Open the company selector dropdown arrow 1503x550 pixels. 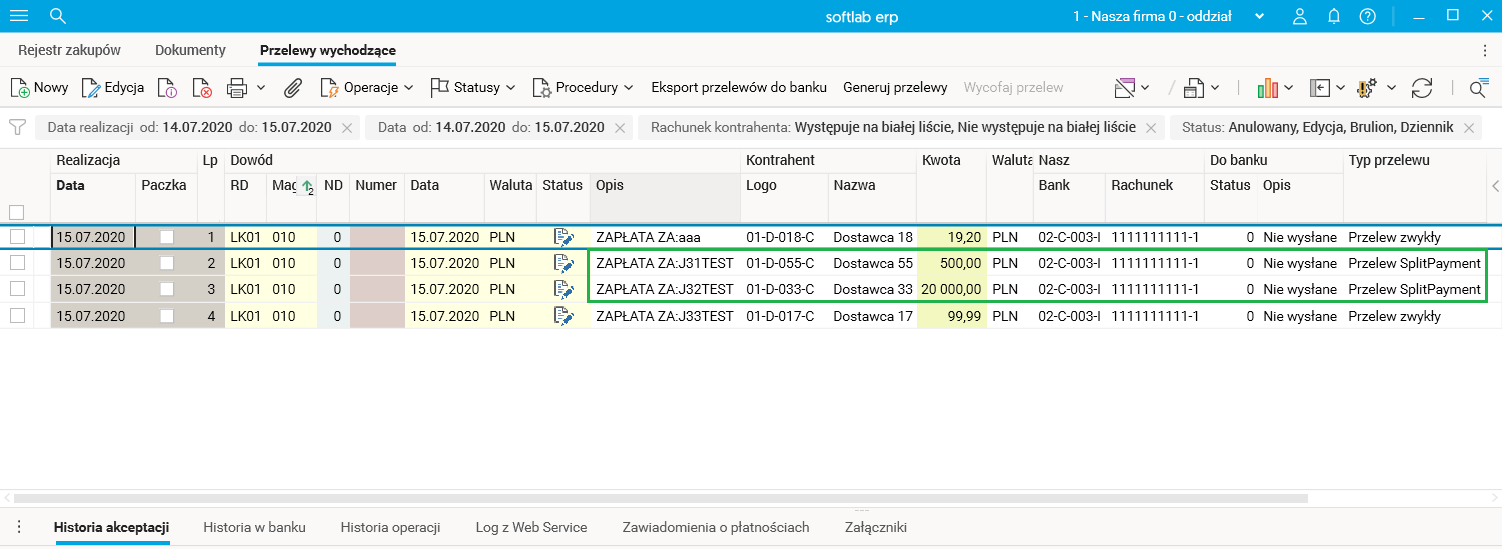pyautogui.click(x=1259, y=16)
